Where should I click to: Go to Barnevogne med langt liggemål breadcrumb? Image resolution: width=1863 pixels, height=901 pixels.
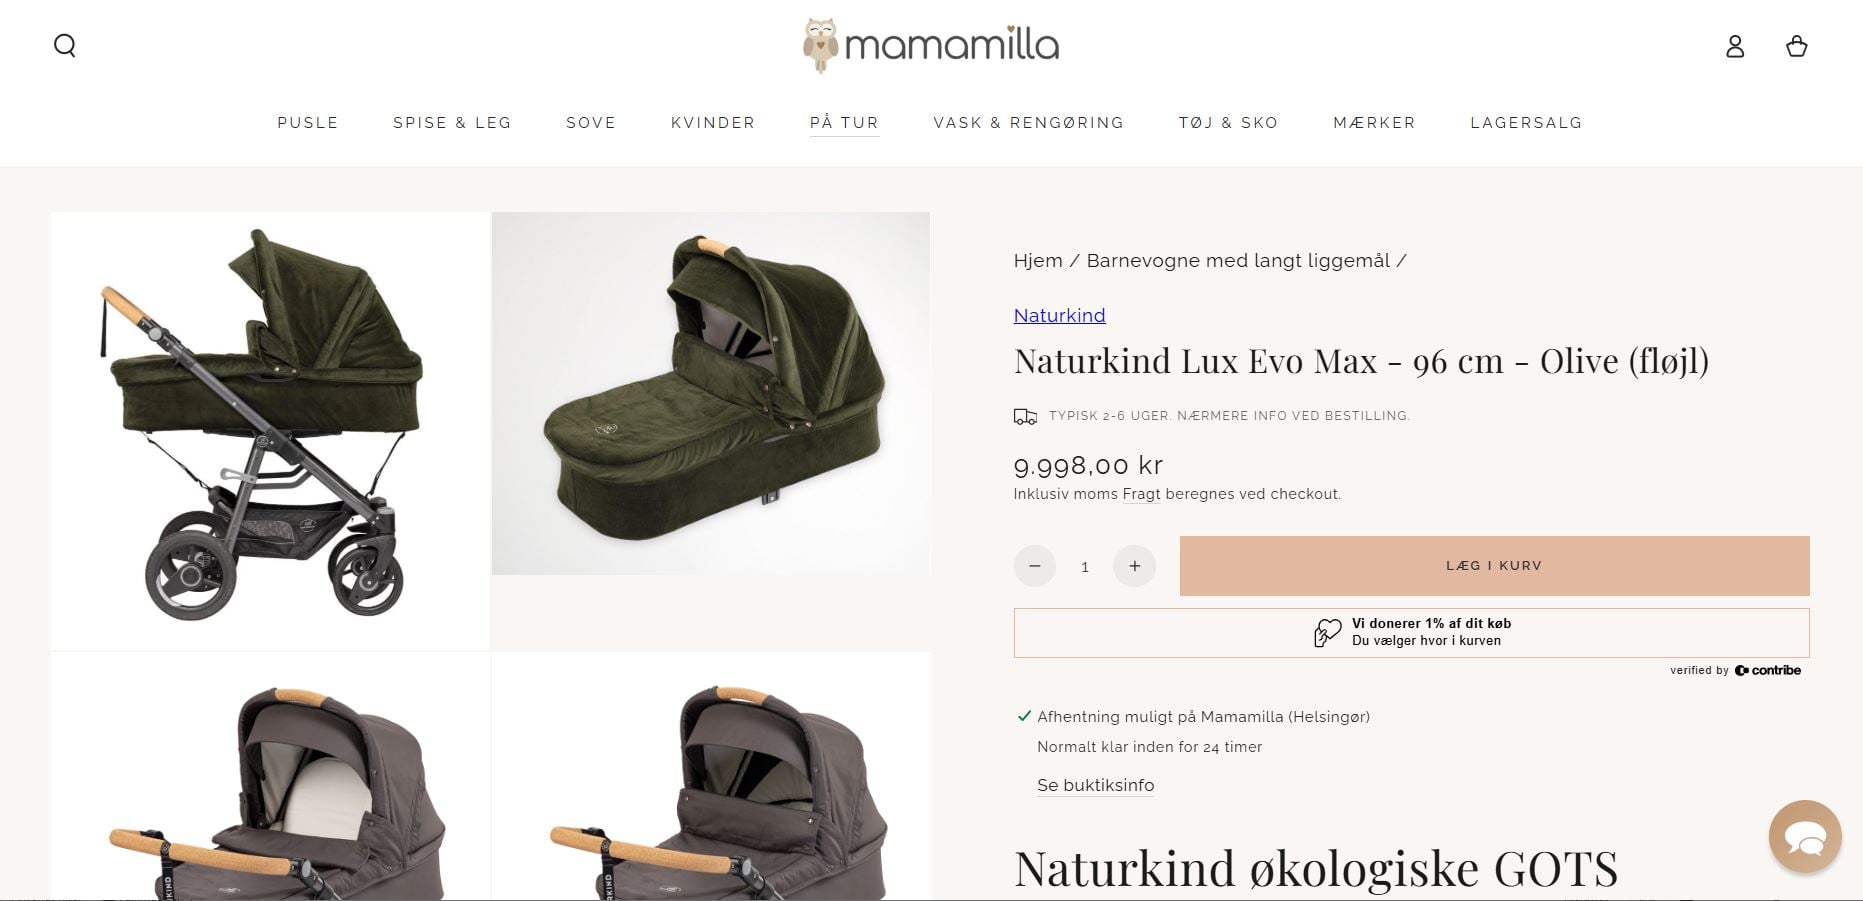(x=1238, y=261)
